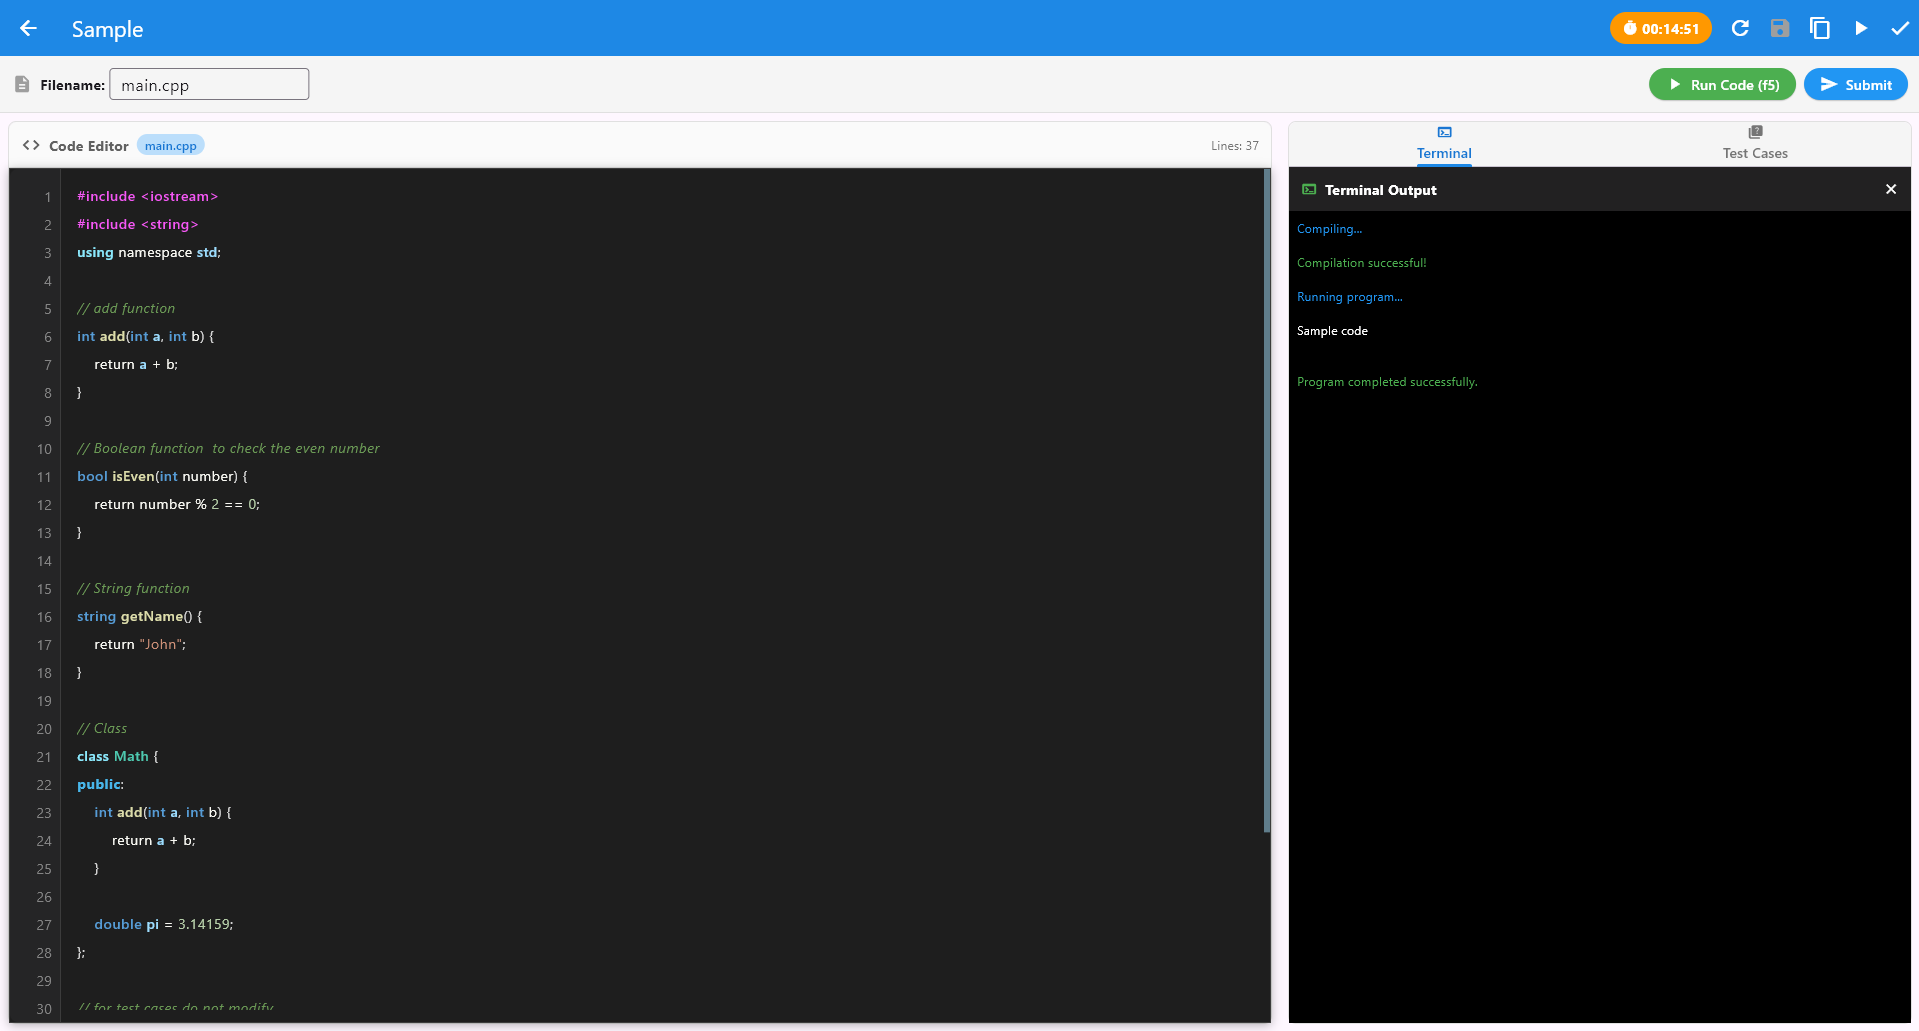Image resolution: width=1919 pixels, height=1031 pixels.
Task: Click the Submit button
Action: pos(1855,85)
